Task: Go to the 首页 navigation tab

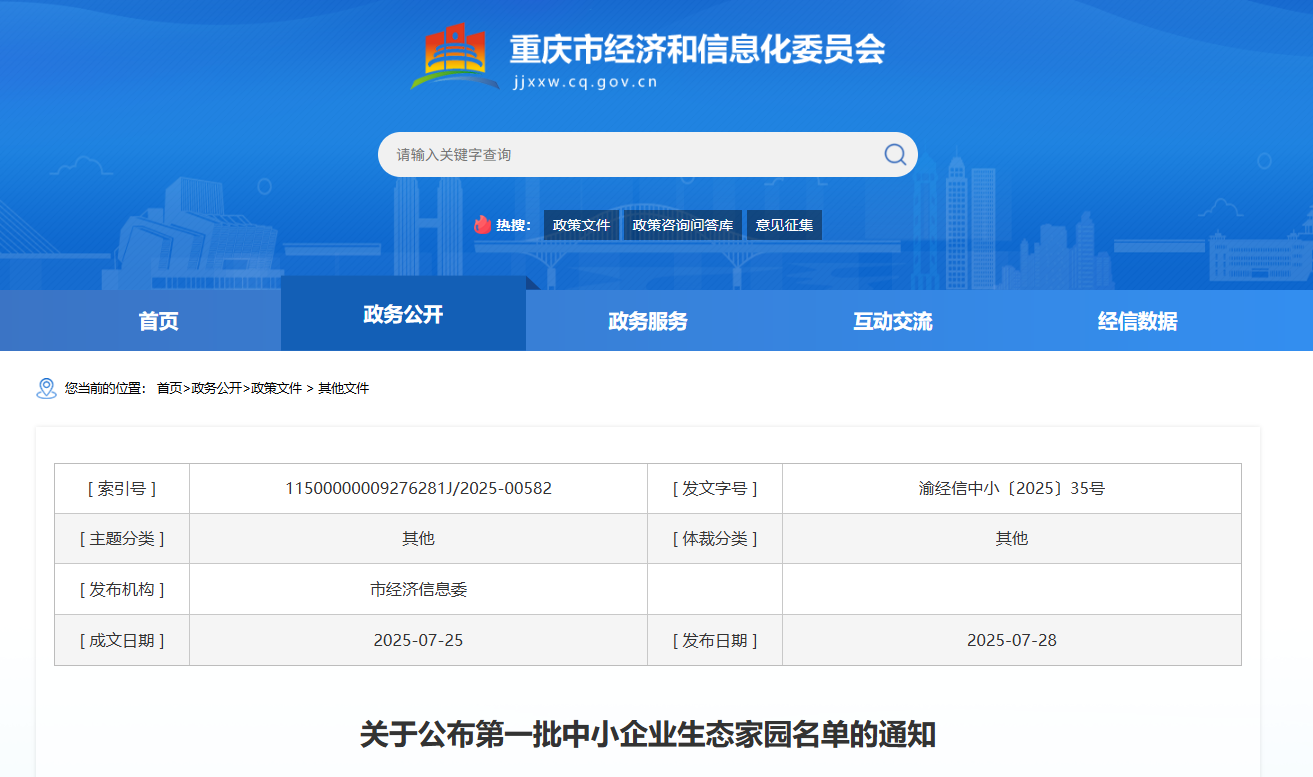Action: coord(158,321)
